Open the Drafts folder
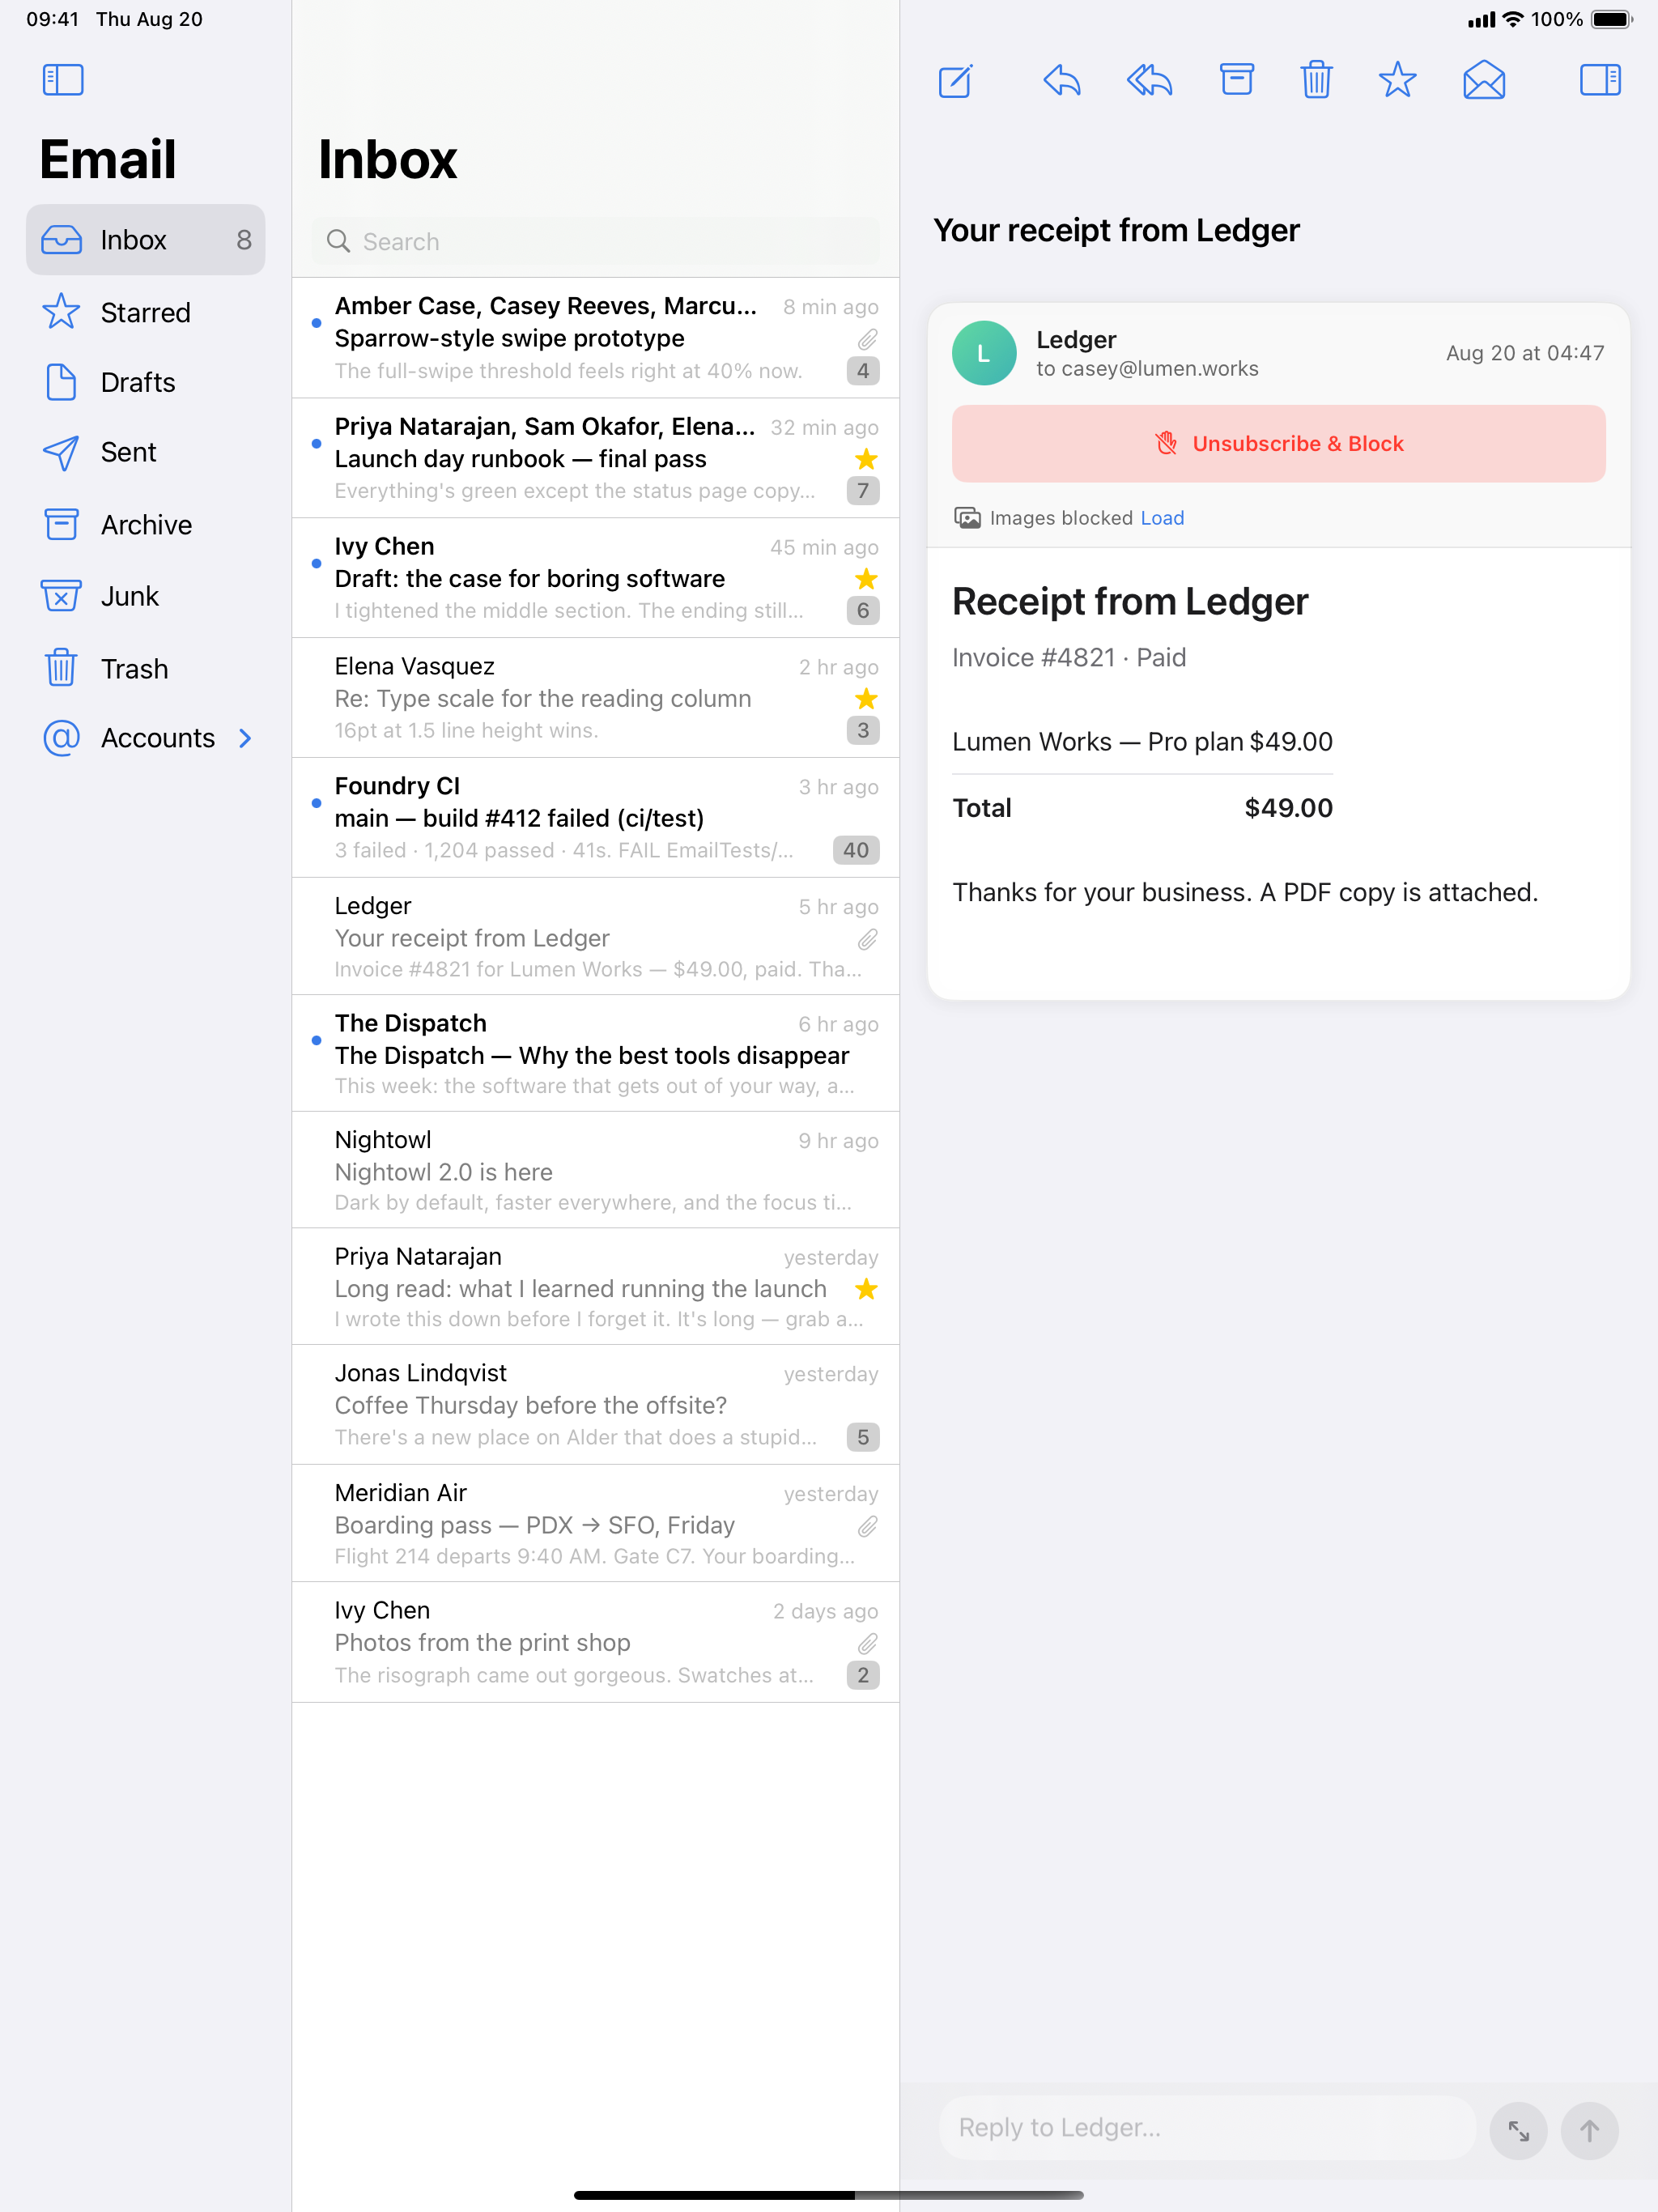The width and height of the screenshot is (1658, 2212). pos(146,382)
